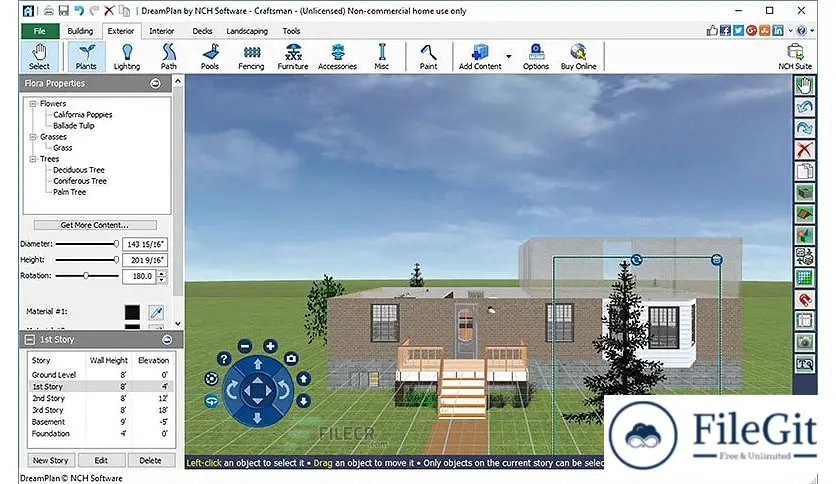Select the Misc tool
Screen dimensions: 836x484
(382, 57)
